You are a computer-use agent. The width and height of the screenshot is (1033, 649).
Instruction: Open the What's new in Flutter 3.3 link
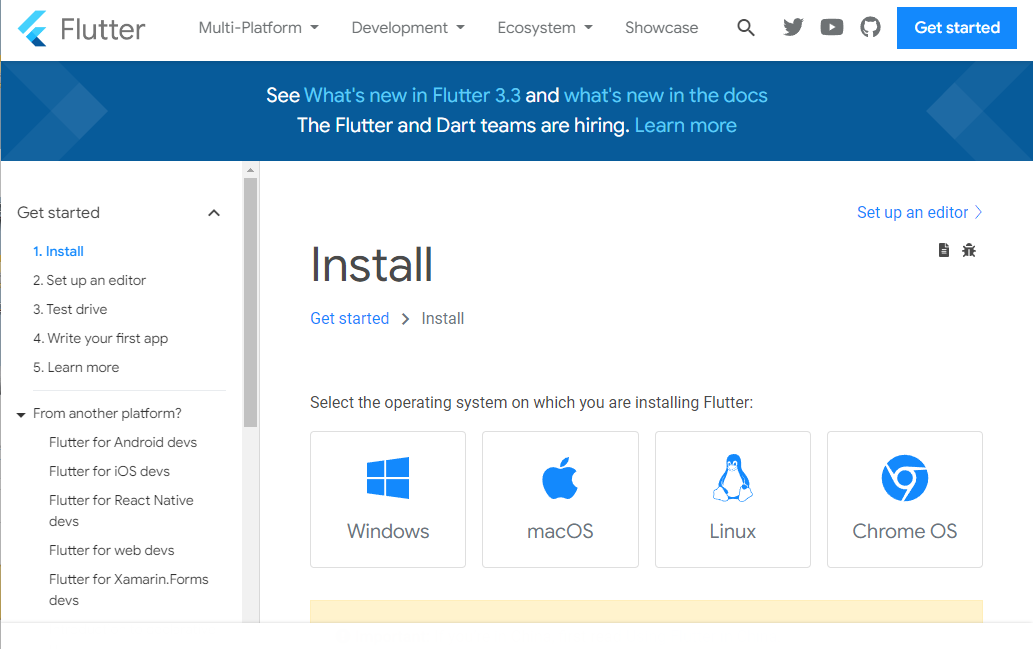click(x=412, y=96)
